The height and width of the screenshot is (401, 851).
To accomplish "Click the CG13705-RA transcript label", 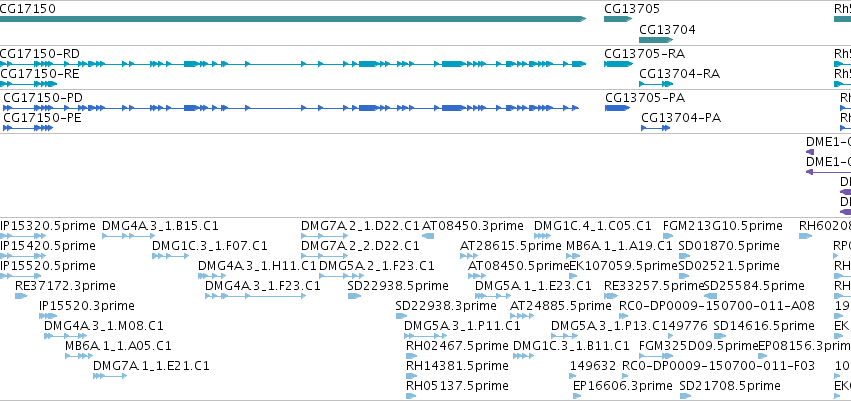I will click(644, 54).
